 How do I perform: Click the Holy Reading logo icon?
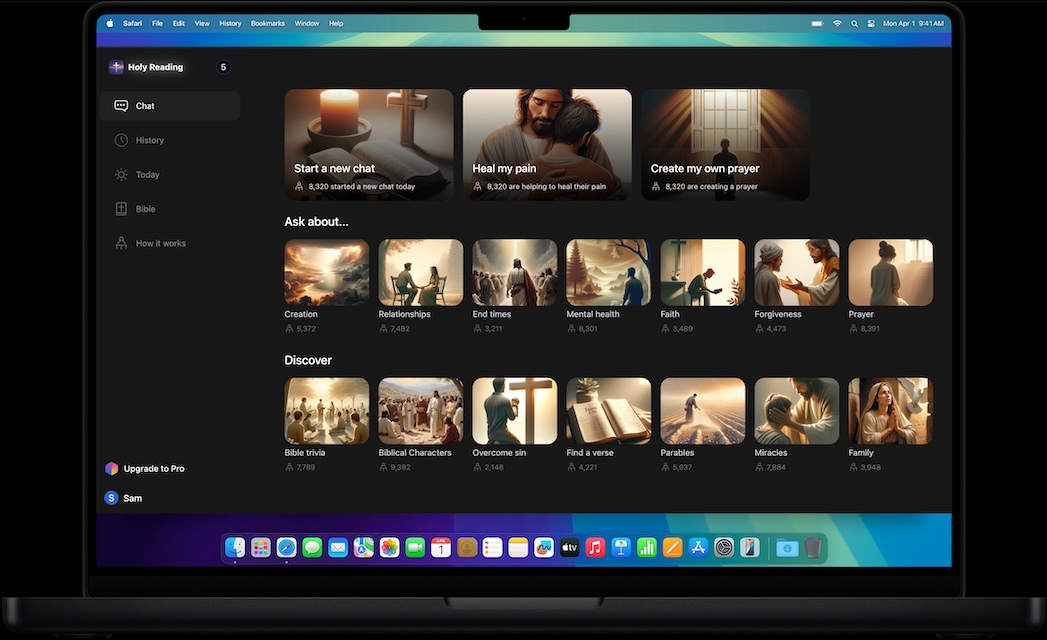[x=116, y=67]
